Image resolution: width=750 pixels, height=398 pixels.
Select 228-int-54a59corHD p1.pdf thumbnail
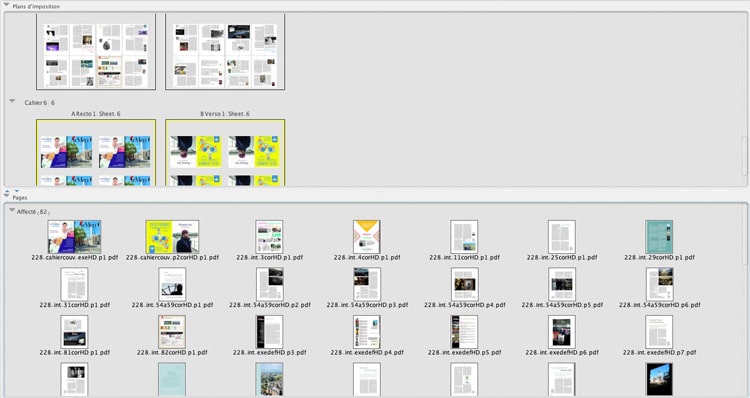point(172,284)
